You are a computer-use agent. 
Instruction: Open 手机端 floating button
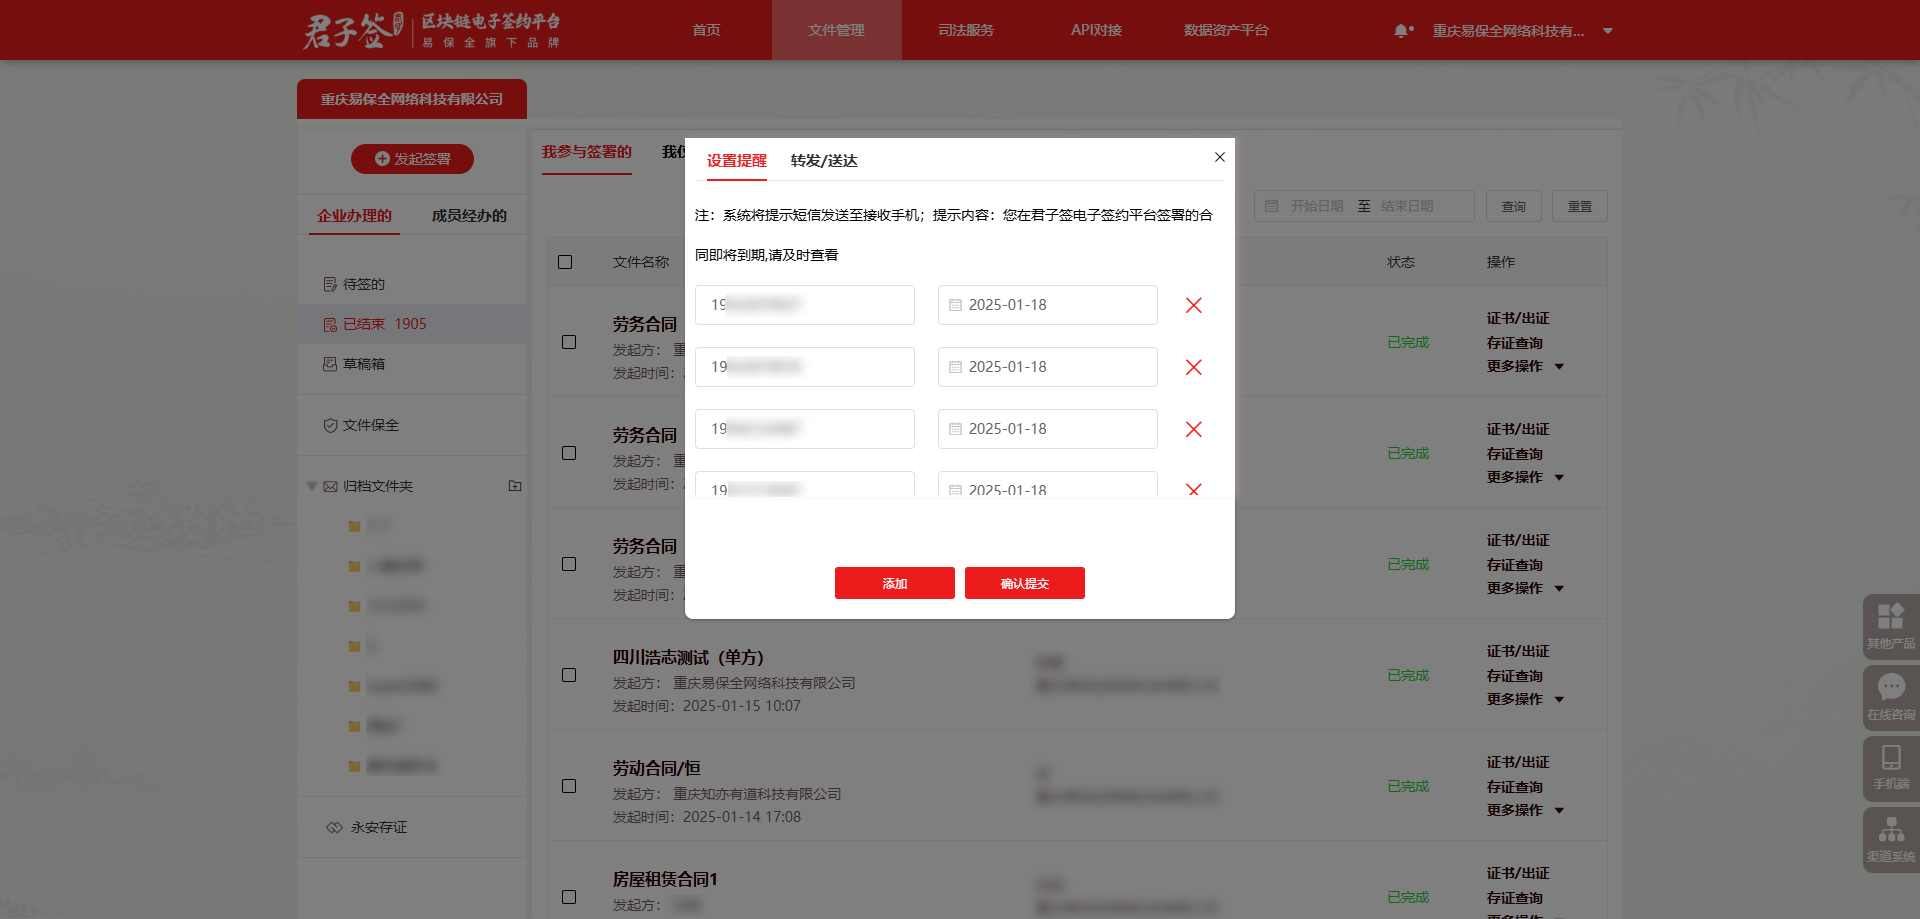pyautogui.click(x=1890, y=768)
